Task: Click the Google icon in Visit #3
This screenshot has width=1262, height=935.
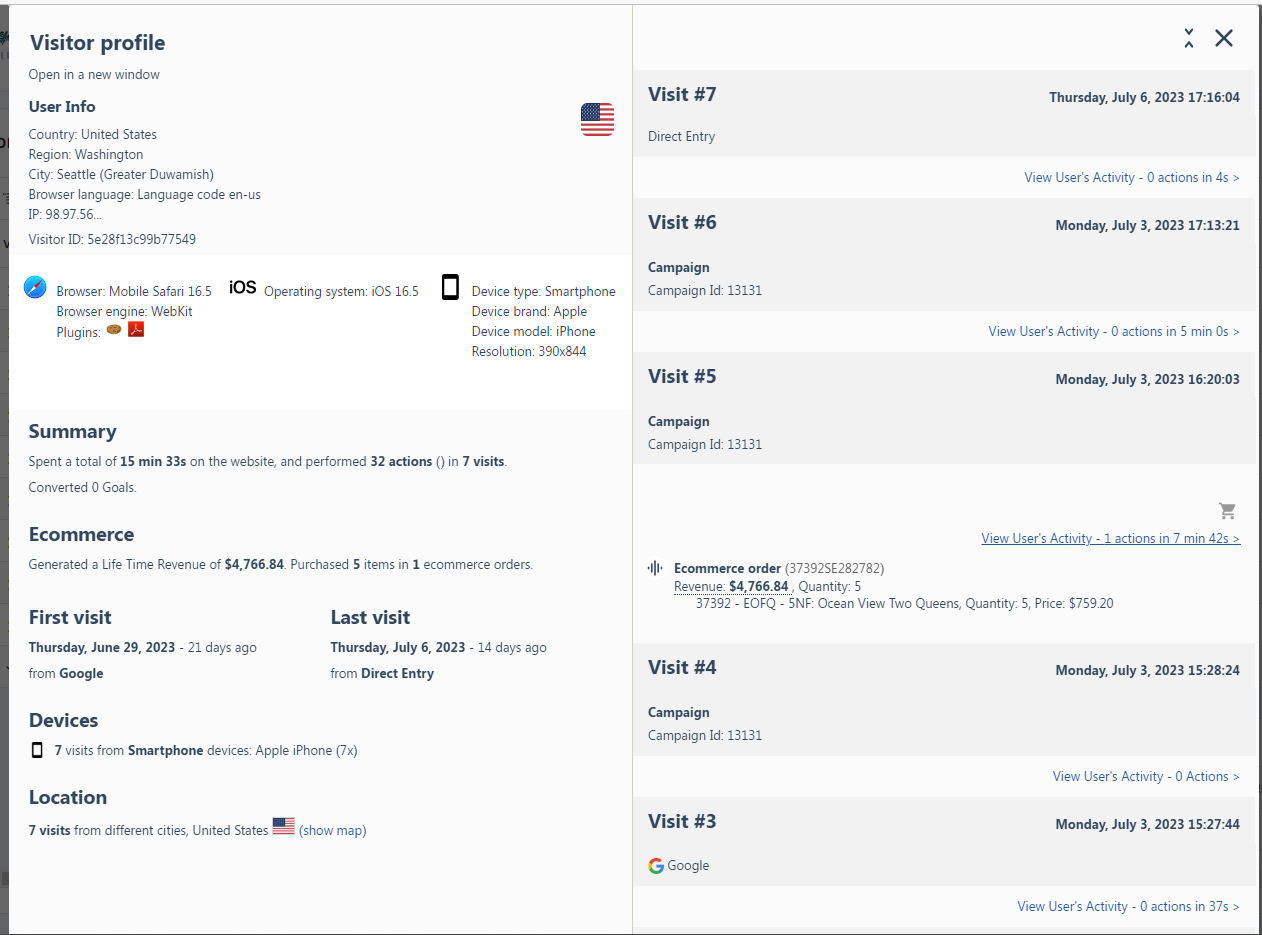Action: [656, 866]
